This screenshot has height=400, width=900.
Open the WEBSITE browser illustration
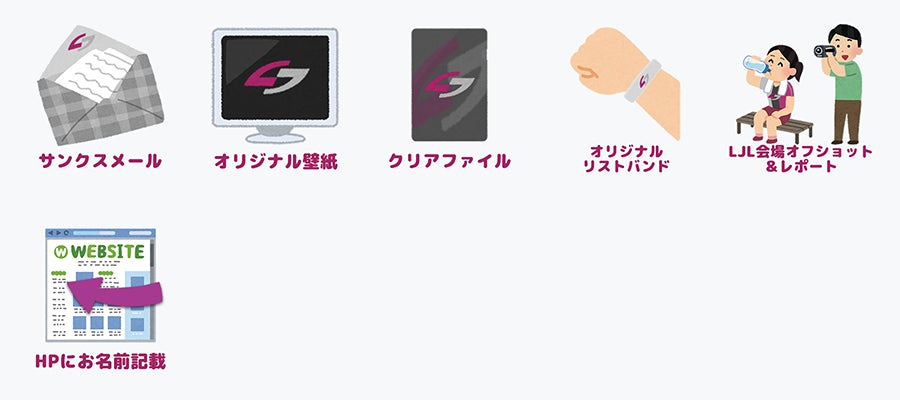coord(100,285)
